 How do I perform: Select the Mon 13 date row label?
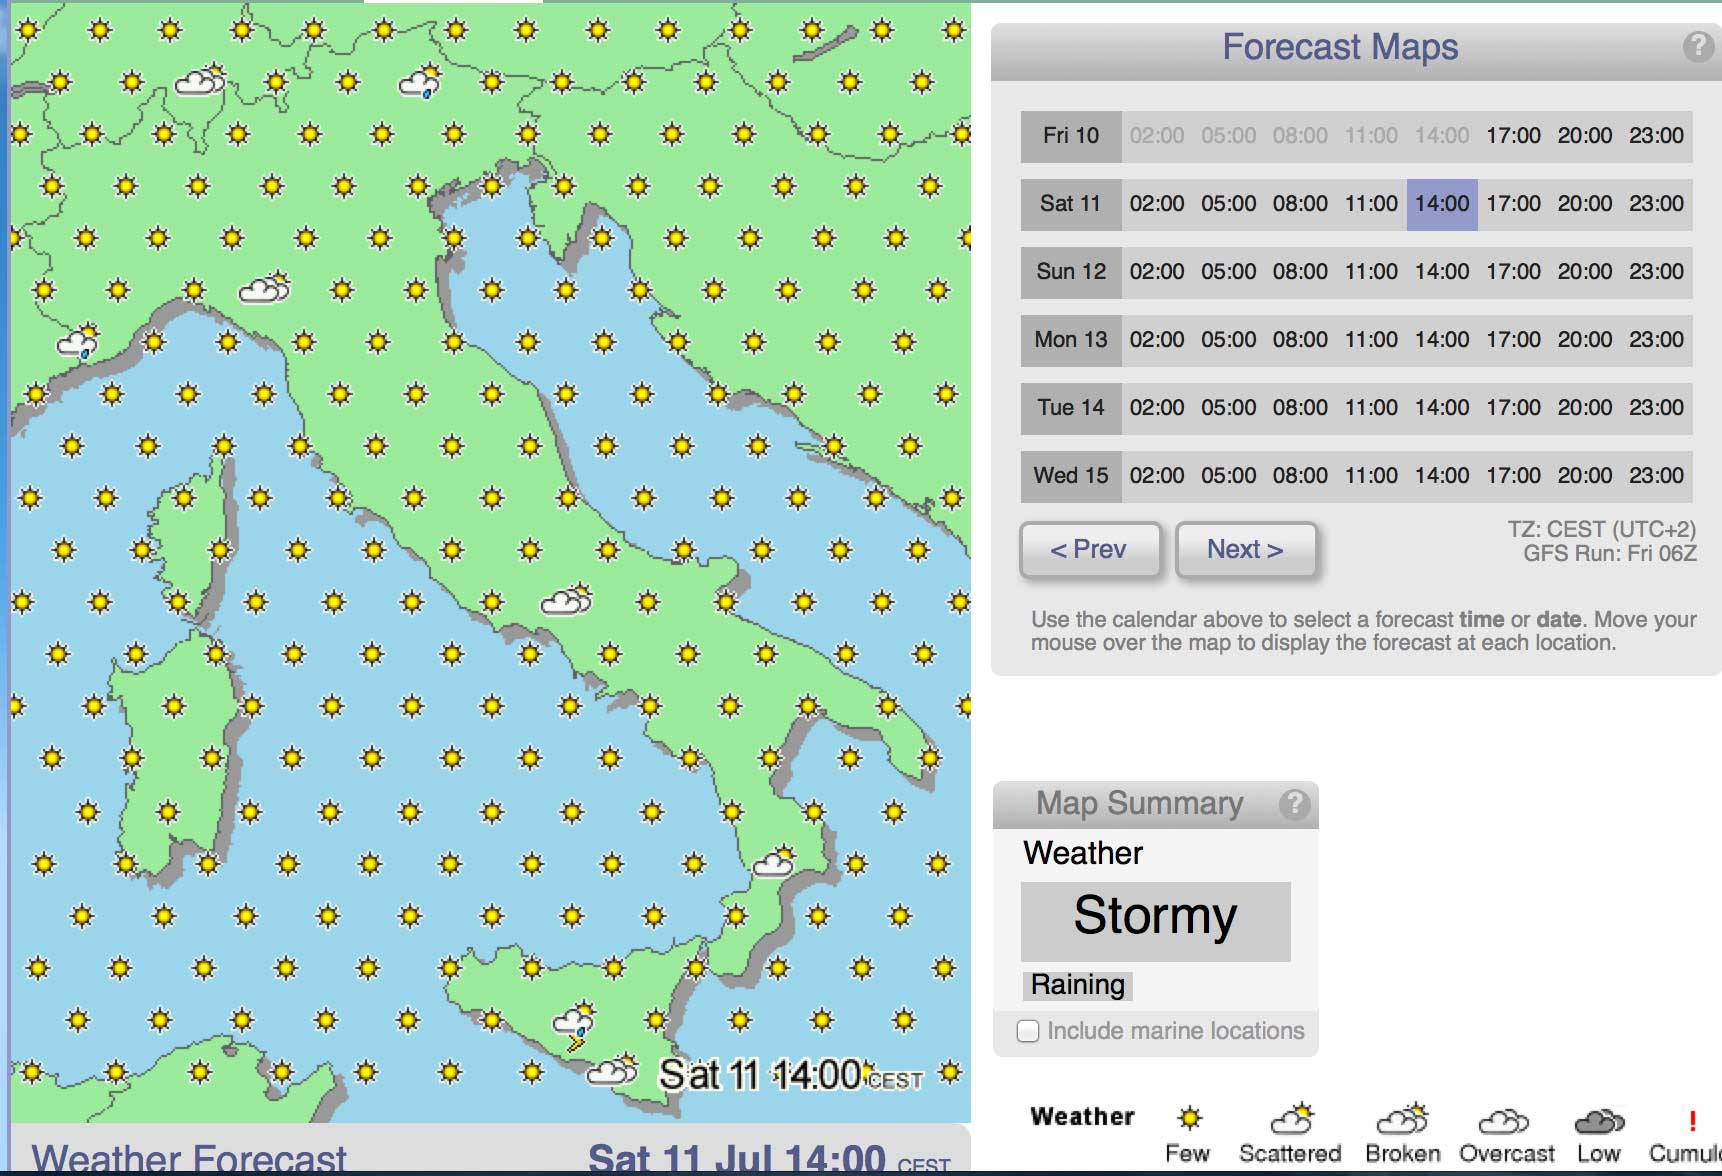tap(1071, 340)
